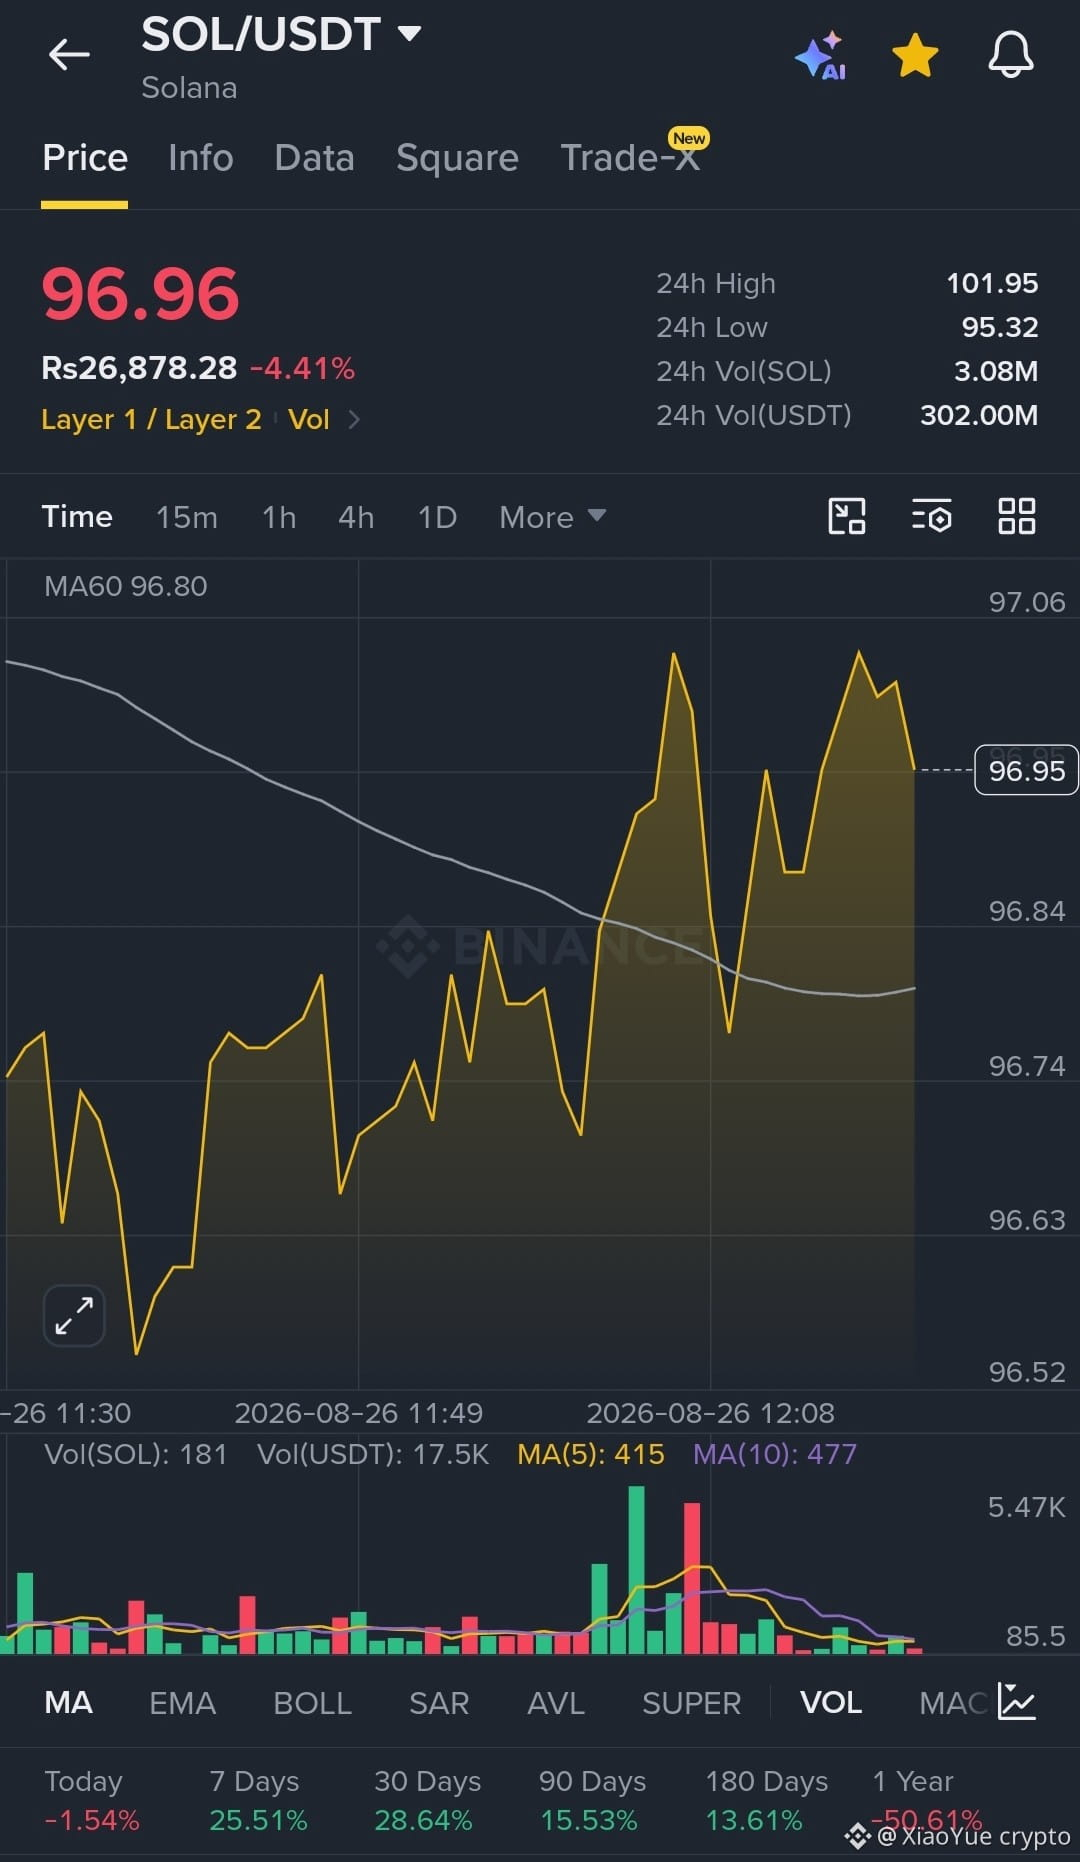1080x1862 pixels.
Task: Toggle the VOL sub-indicator
Action: click(x=831, y=1702)
